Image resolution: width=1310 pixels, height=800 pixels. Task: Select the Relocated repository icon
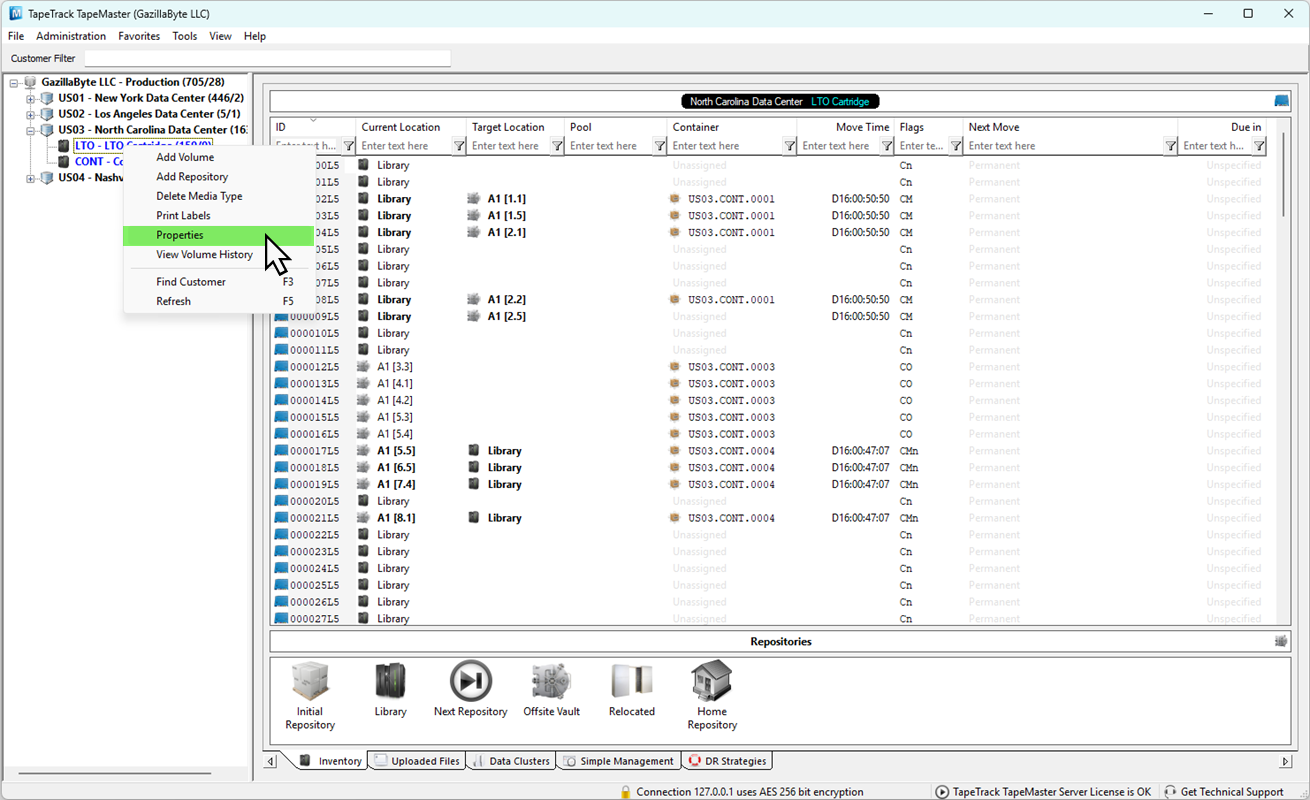631,681
